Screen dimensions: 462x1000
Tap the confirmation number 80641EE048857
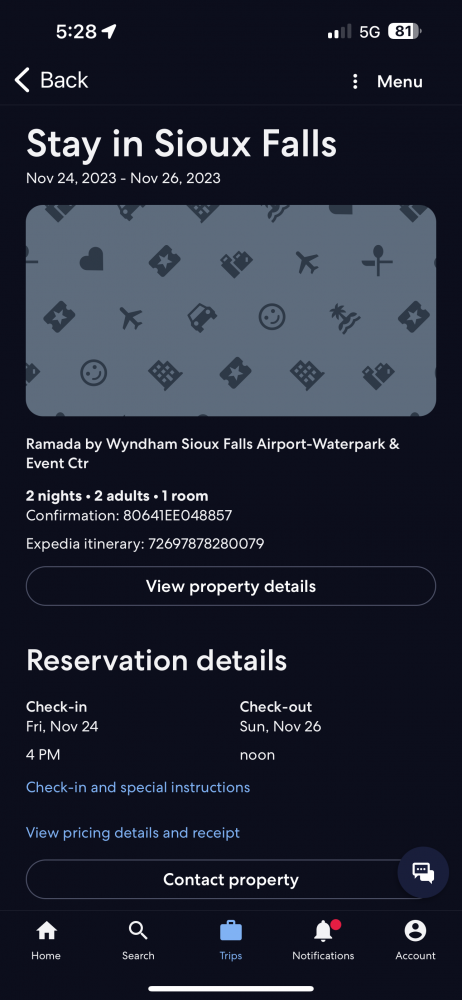(x=177, y=515)
